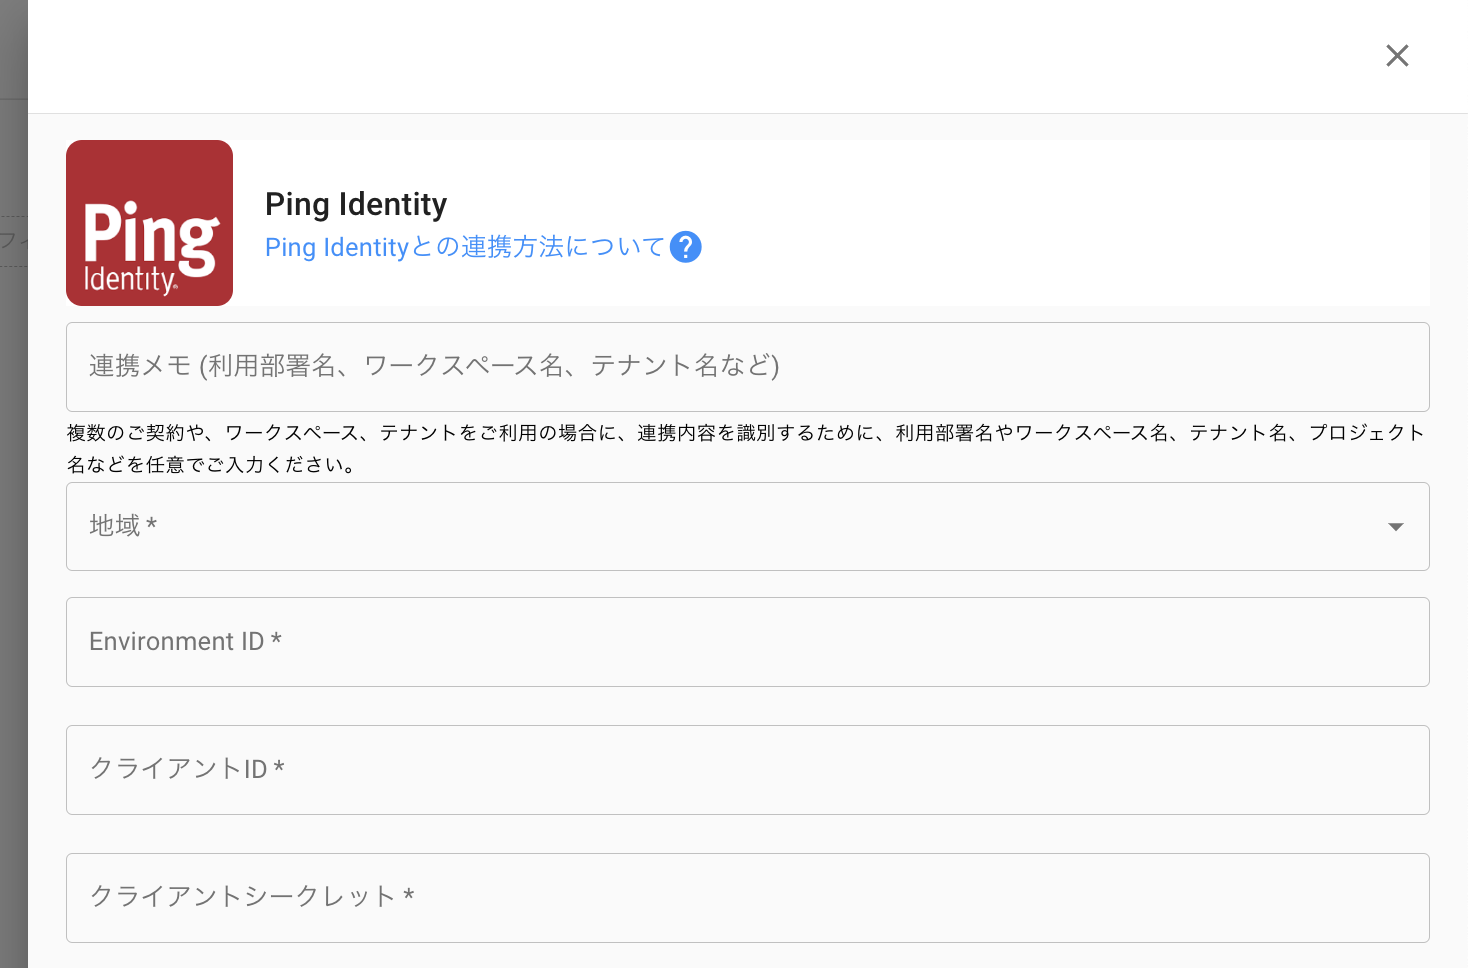Open the Ping Identityとの連携方法について link
1468x968 pixels.
464,247
